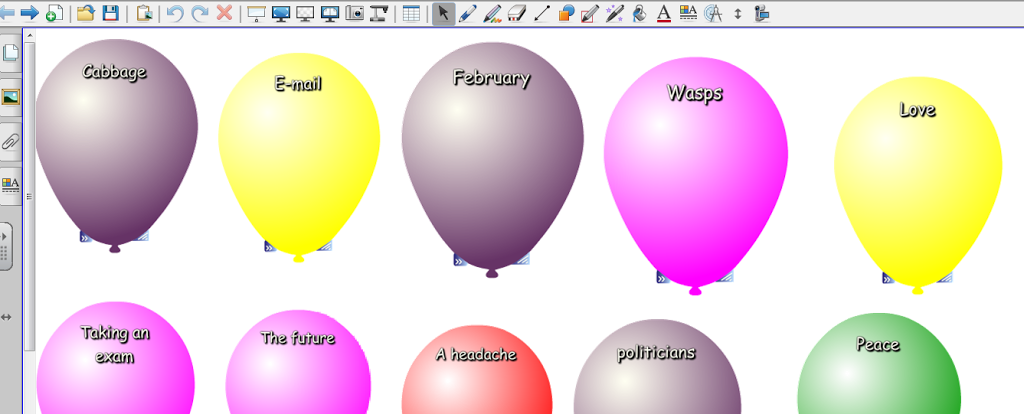Select the Magic Pen tool
Image resolution: width=1024 pixels, height=414 pixels.
615,13
